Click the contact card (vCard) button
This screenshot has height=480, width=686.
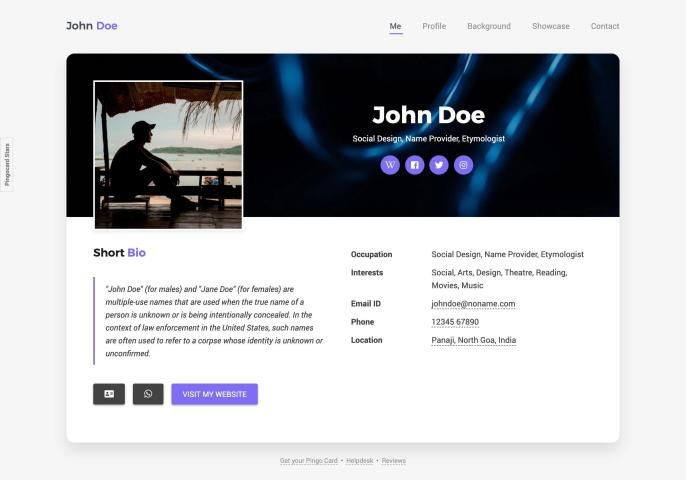109,394
